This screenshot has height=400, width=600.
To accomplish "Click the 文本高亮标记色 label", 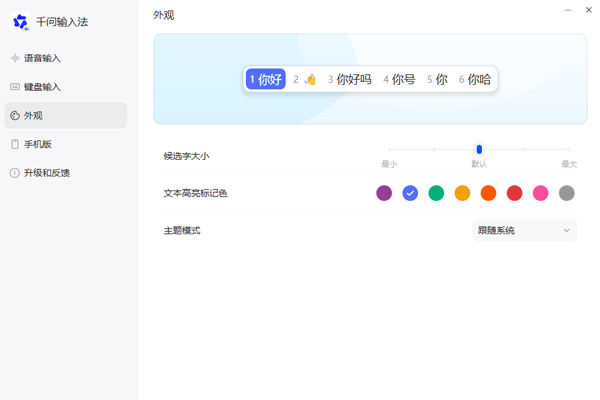I will [x=196, y=193].
